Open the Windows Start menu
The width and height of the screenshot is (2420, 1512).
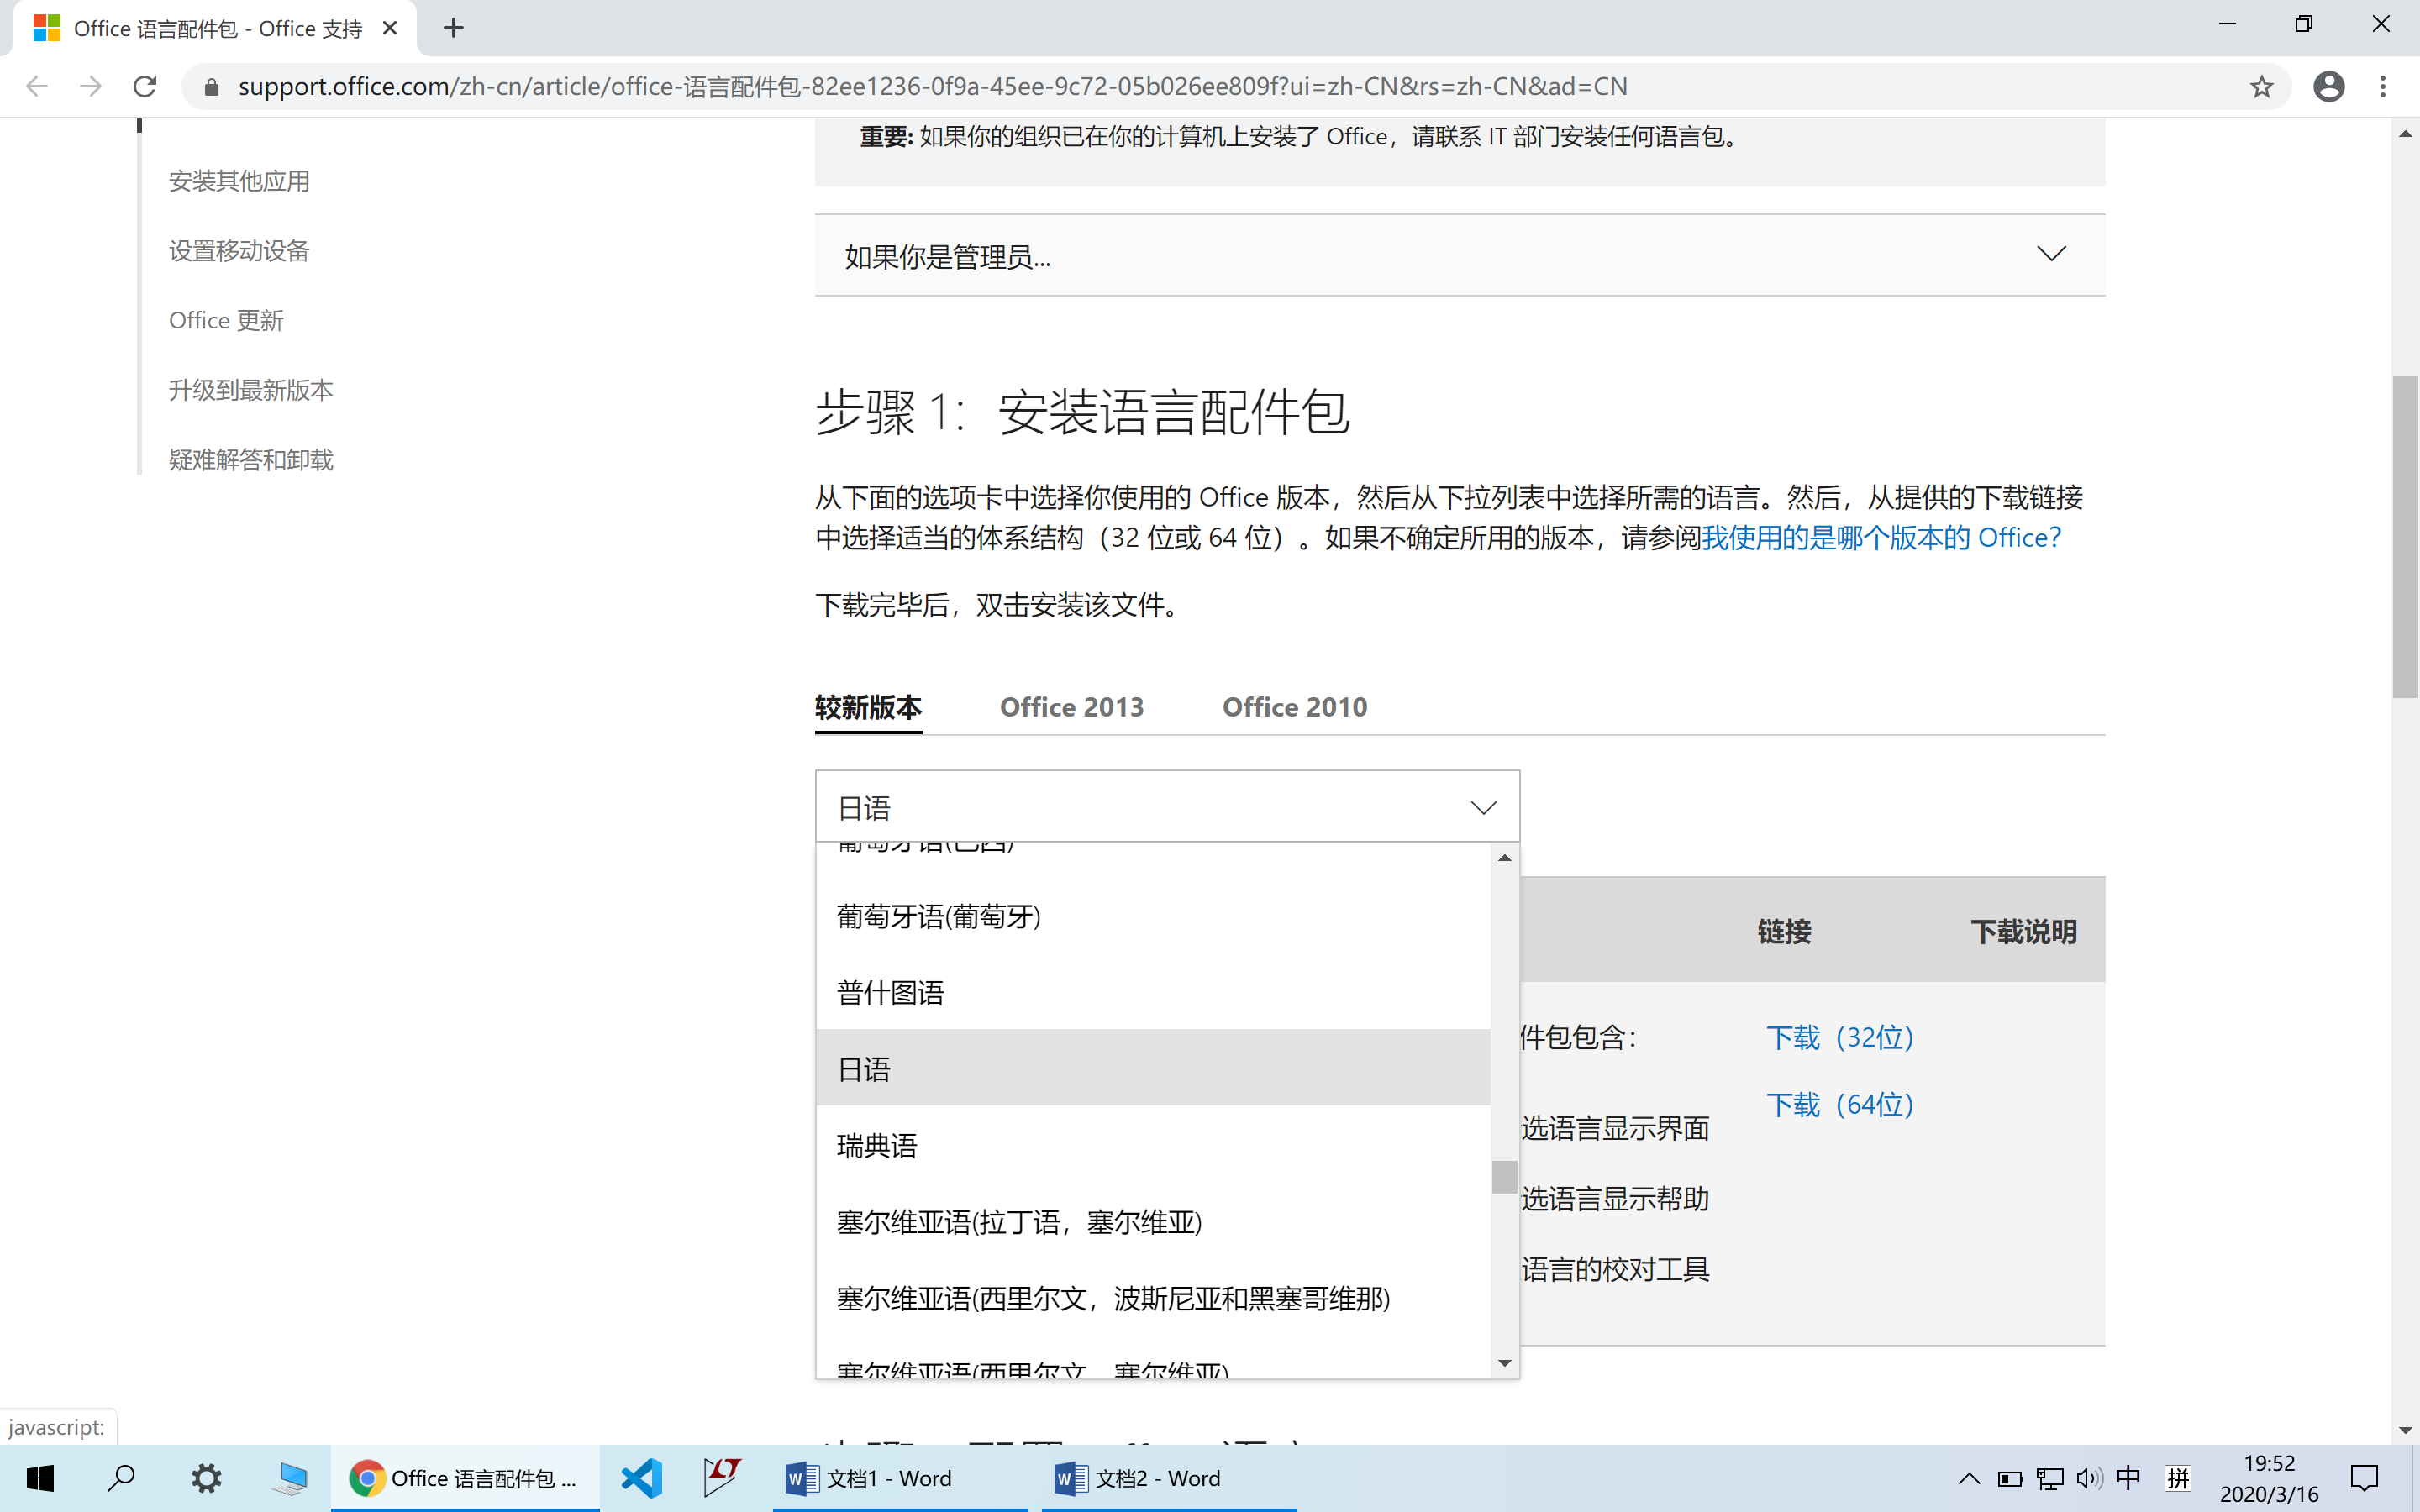[40, 1478]
